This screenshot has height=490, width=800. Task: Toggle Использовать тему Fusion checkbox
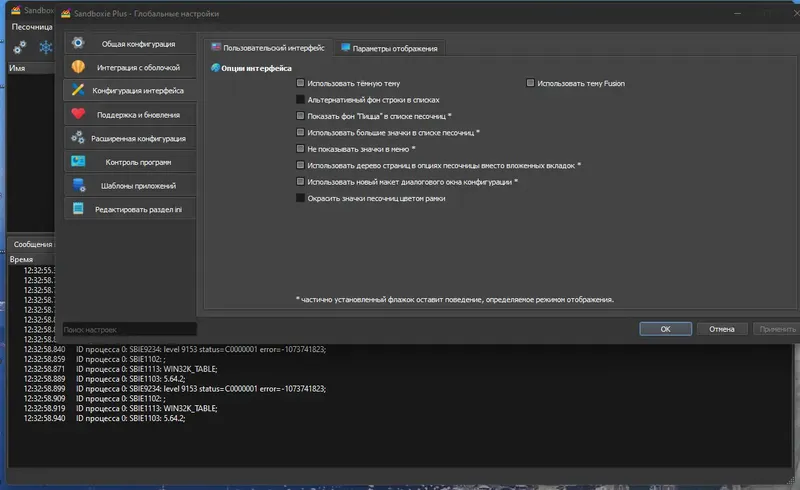(530, 83)
